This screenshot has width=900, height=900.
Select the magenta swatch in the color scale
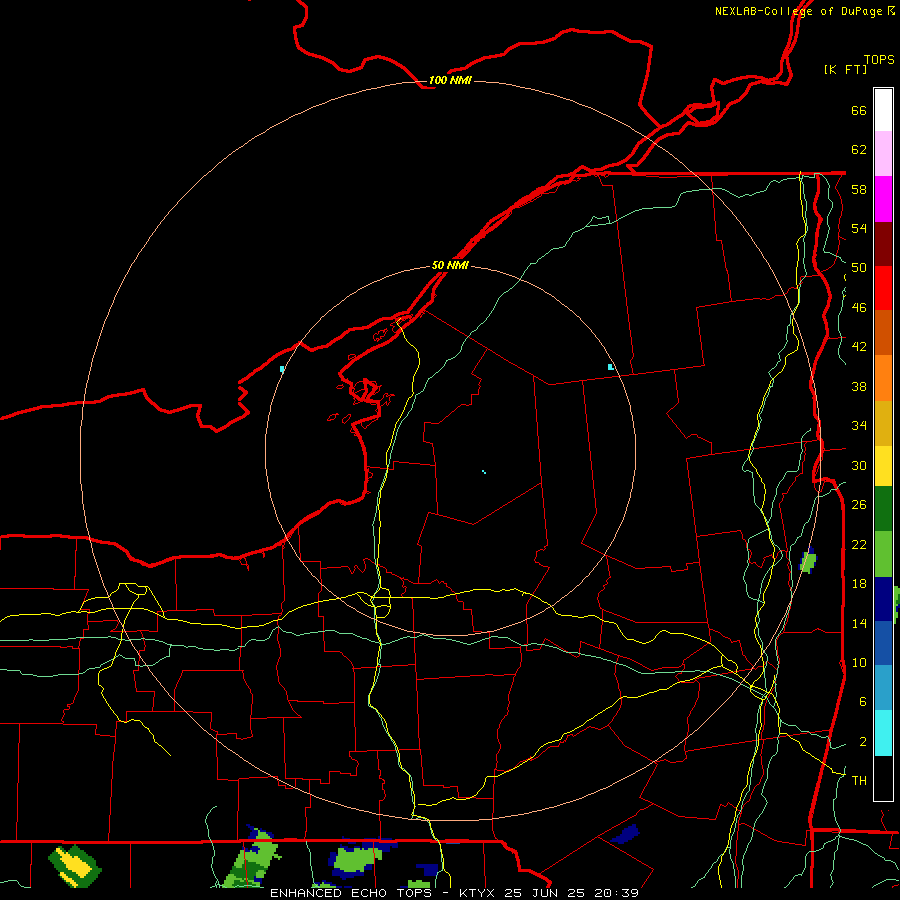pos(883,199)
